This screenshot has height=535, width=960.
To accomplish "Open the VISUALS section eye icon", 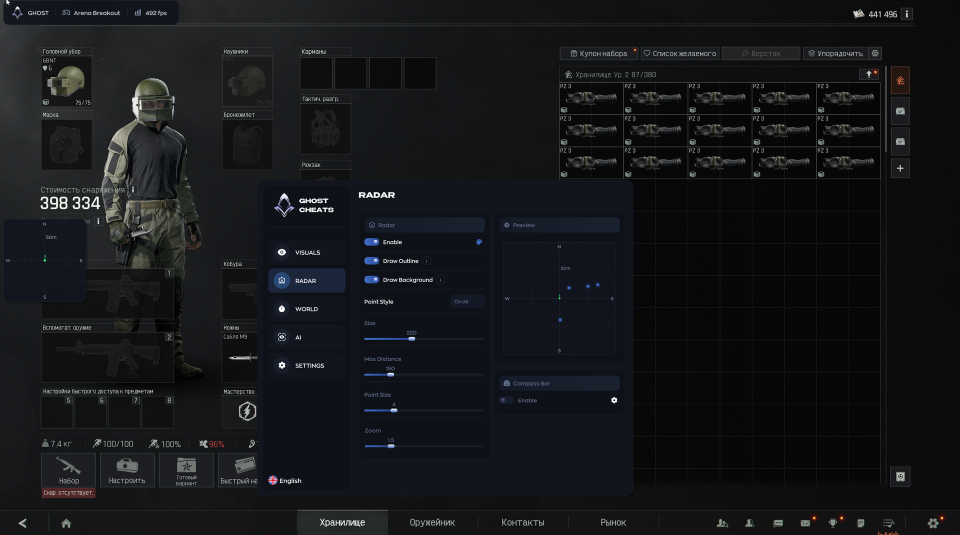I will pos(282,252).
